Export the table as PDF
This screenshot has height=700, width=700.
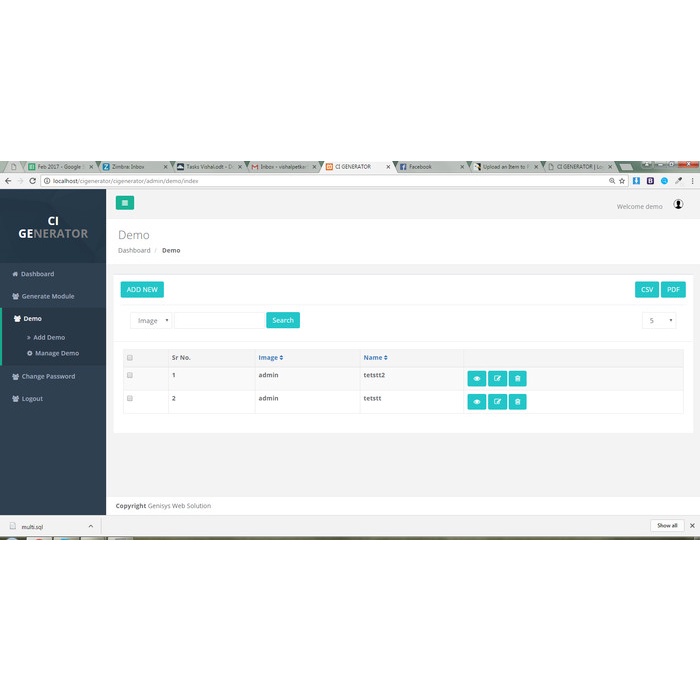673,289
